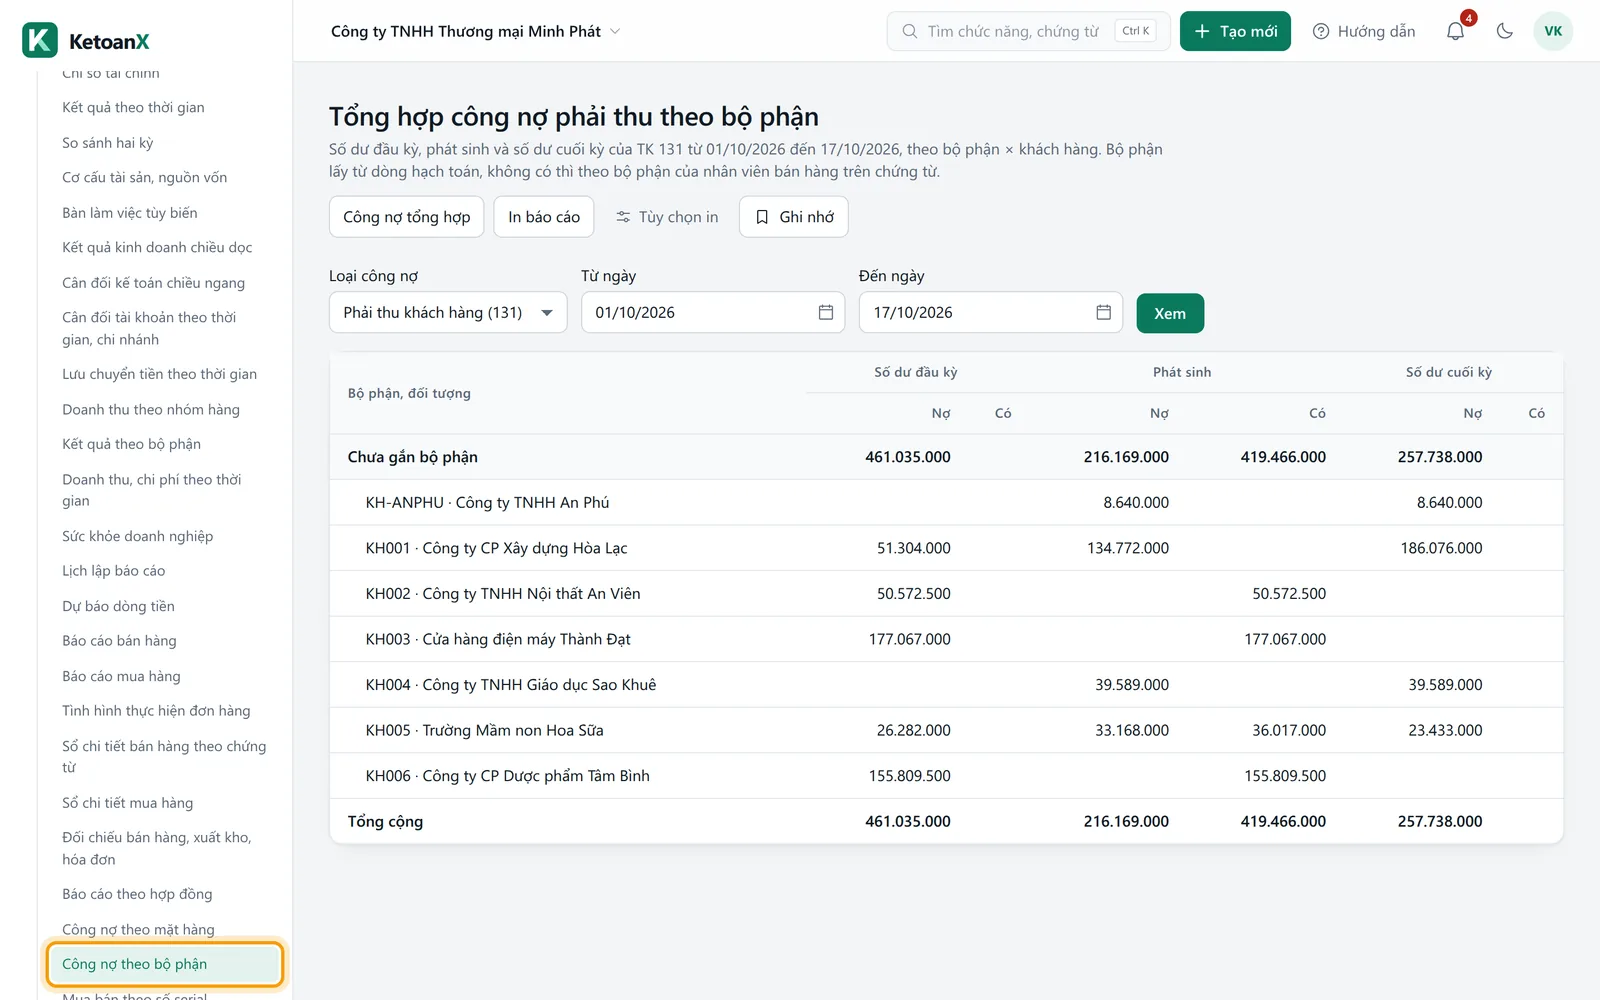Screen dimensions: 1600x1000
Task: Open Dự báo dòng tiền menu item
Action: [118, 606]
